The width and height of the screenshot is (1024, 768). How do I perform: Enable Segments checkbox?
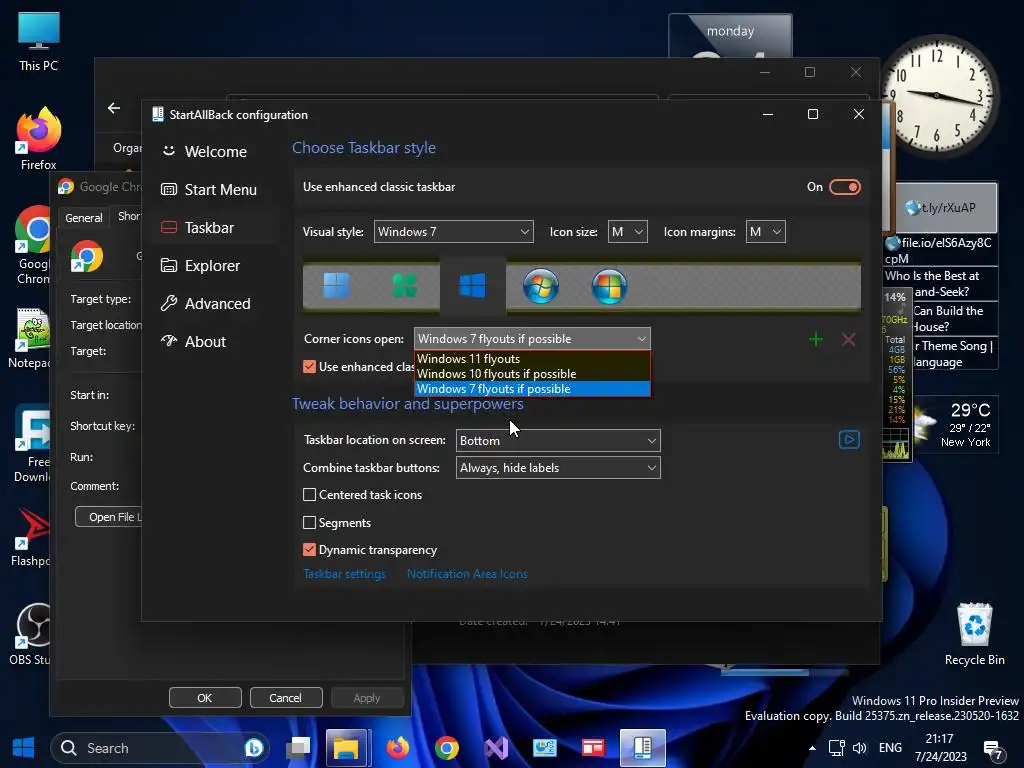pyautogui.click(x=310, y=522)
